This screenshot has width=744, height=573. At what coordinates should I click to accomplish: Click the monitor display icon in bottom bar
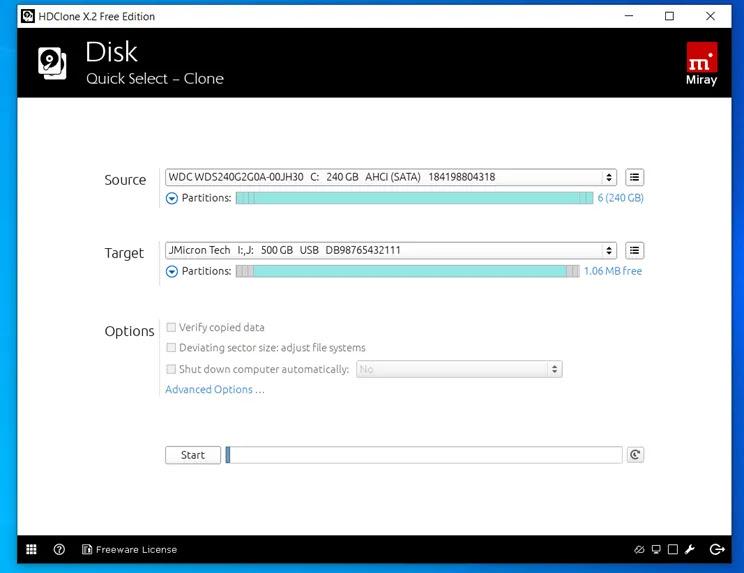tap(656, 549)
